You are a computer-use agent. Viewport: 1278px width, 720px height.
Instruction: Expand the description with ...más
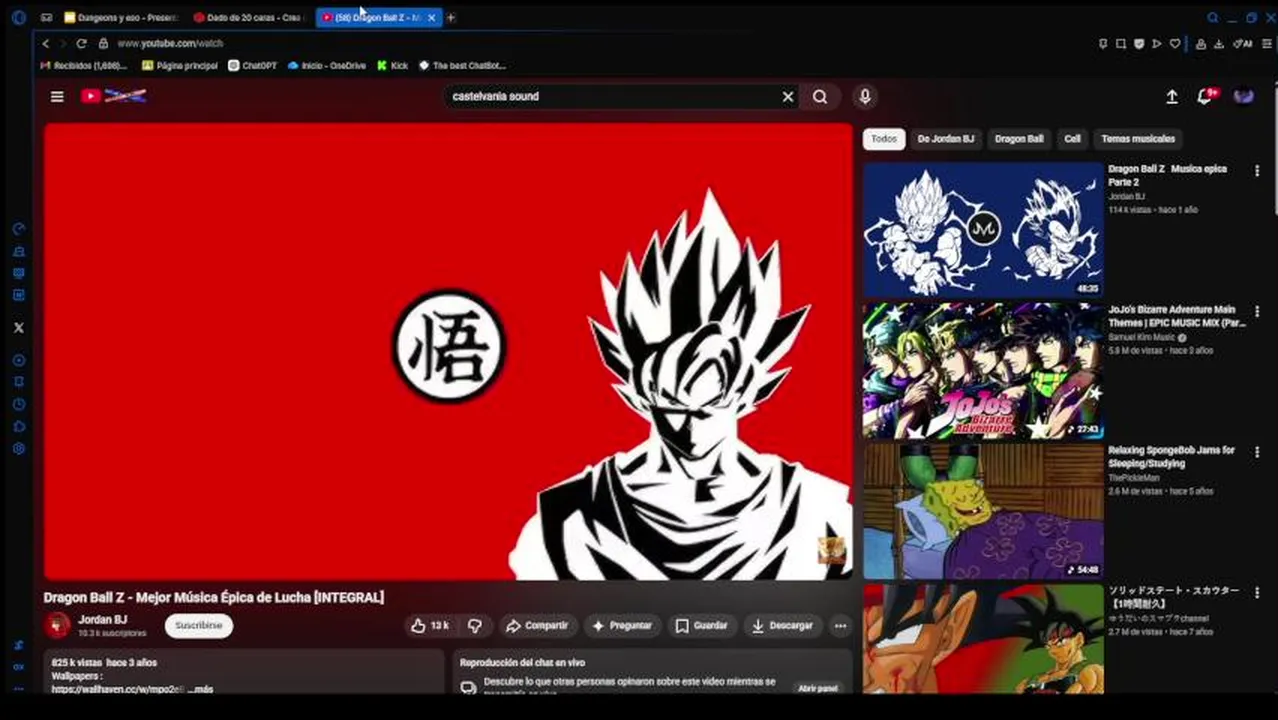[x=200, y=689]
